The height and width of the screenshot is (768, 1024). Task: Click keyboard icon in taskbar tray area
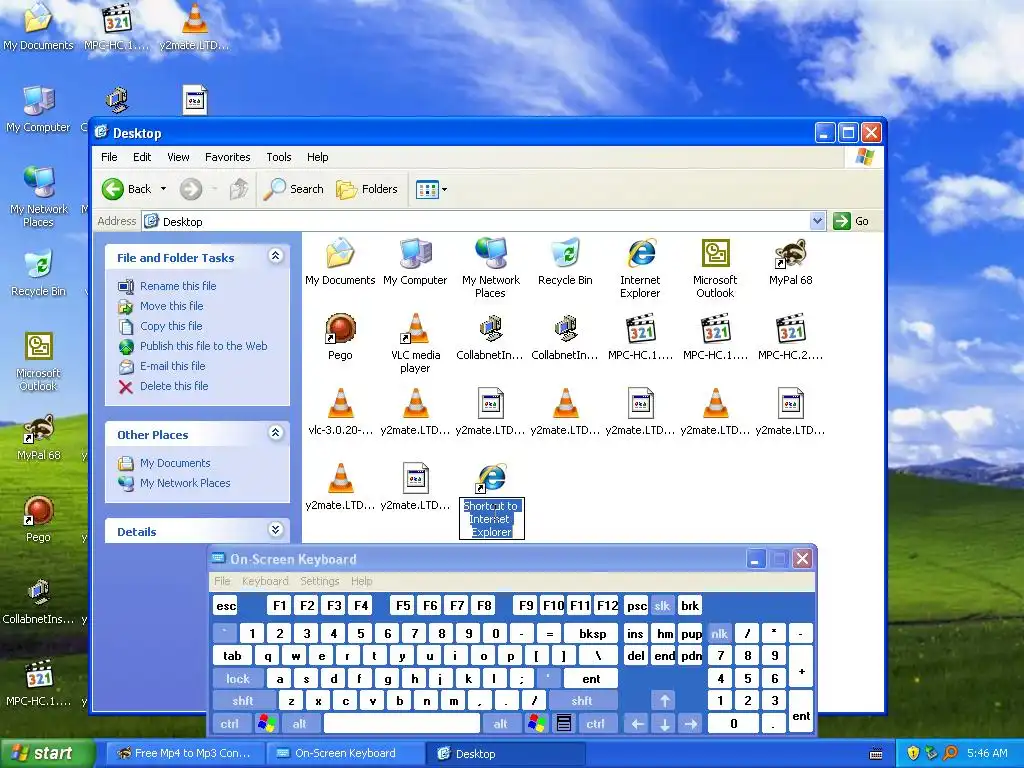[x=876, y=754]
